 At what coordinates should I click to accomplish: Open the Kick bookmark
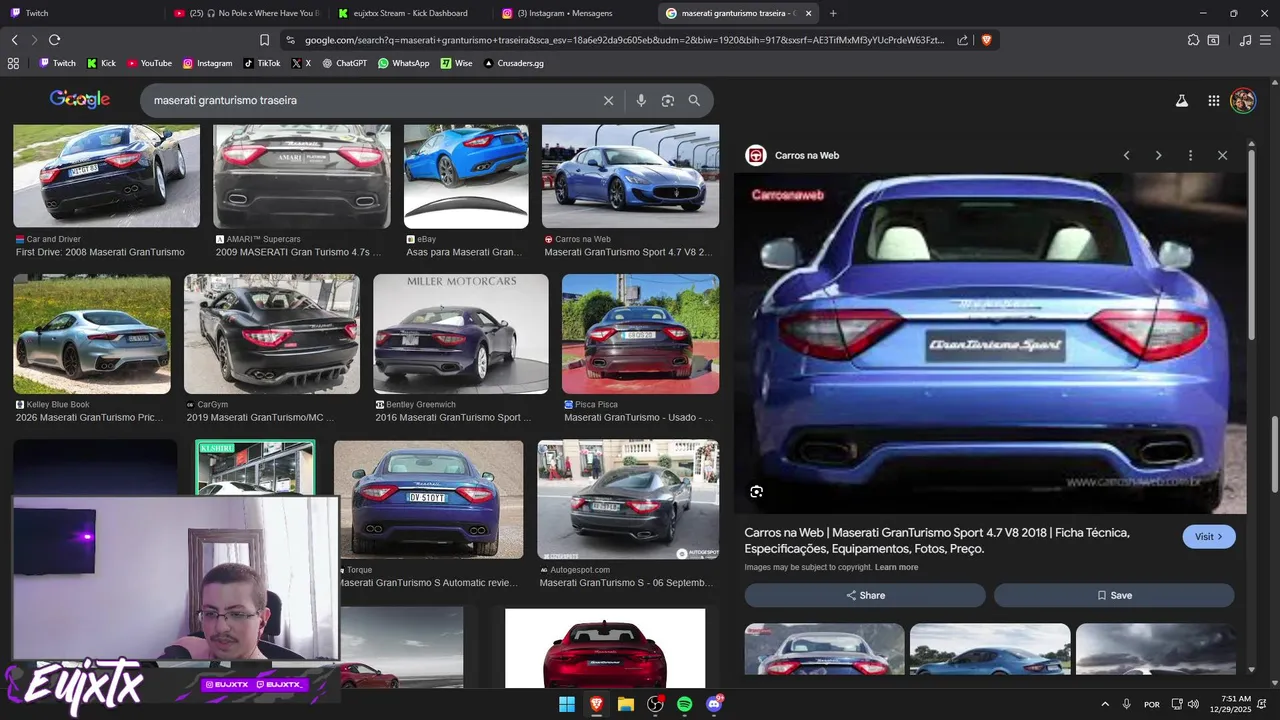pos(101,63)
